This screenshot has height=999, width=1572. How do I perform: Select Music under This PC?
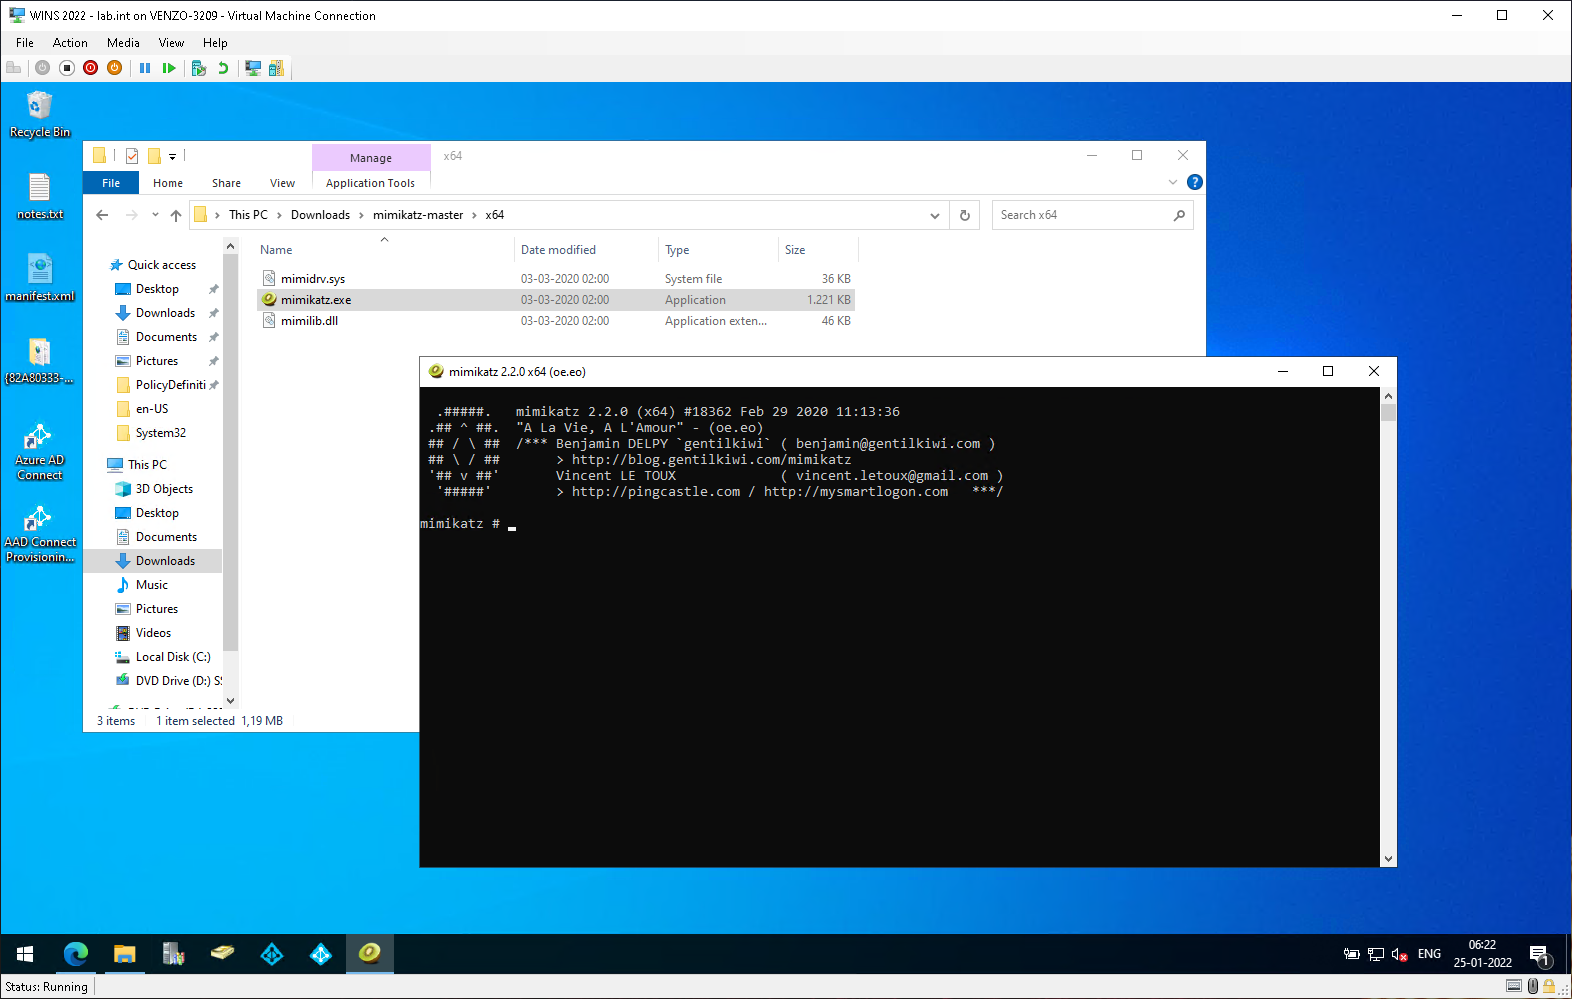(151, 585)
